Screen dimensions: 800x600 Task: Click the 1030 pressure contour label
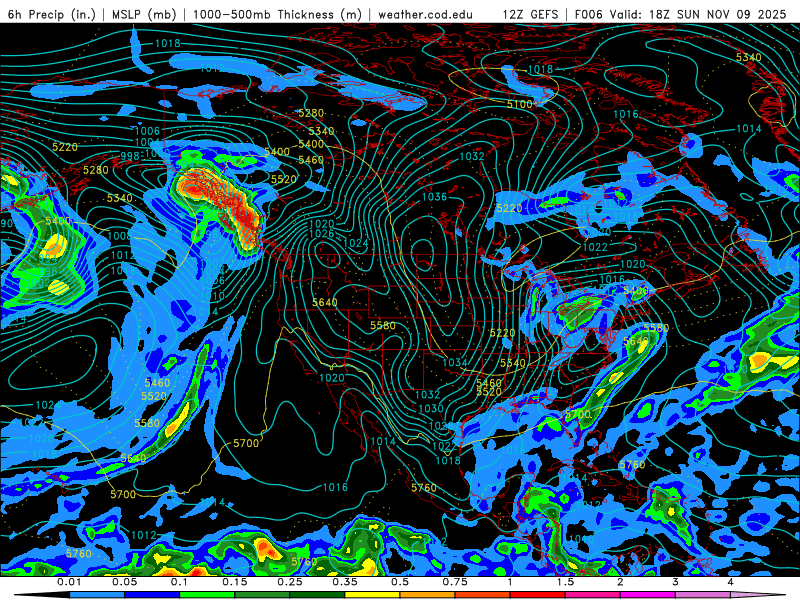[x=431, y=408]
